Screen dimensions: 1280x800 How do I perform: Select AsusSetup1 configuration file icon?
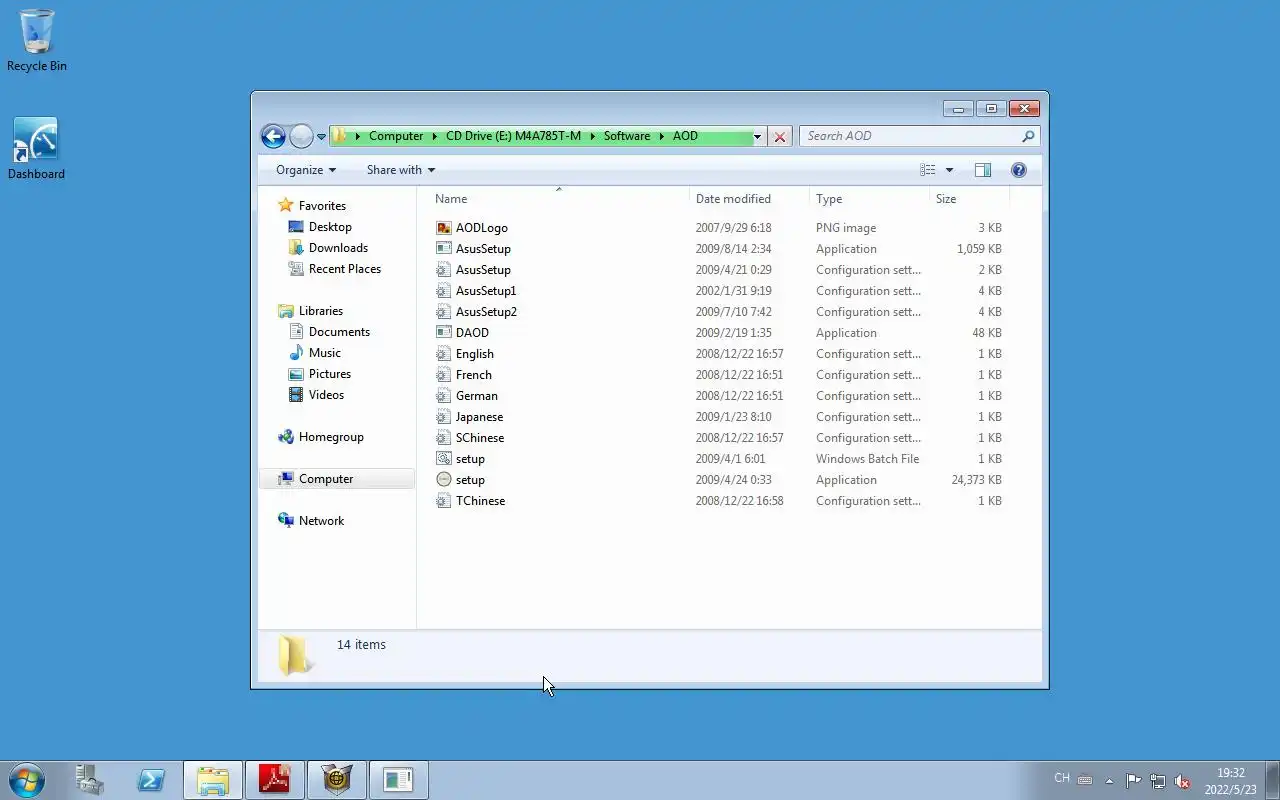tap(444, 291)
